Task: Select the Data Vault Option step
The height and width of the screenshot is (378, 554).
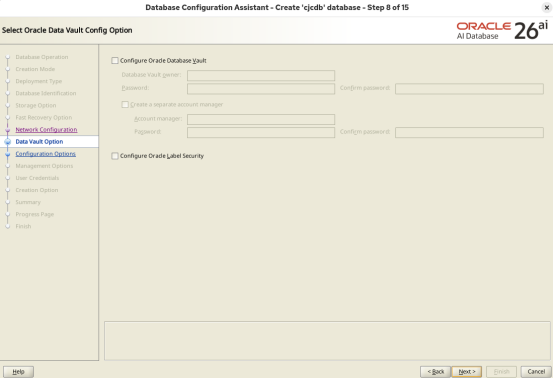Action: click(x=39, y=142)
